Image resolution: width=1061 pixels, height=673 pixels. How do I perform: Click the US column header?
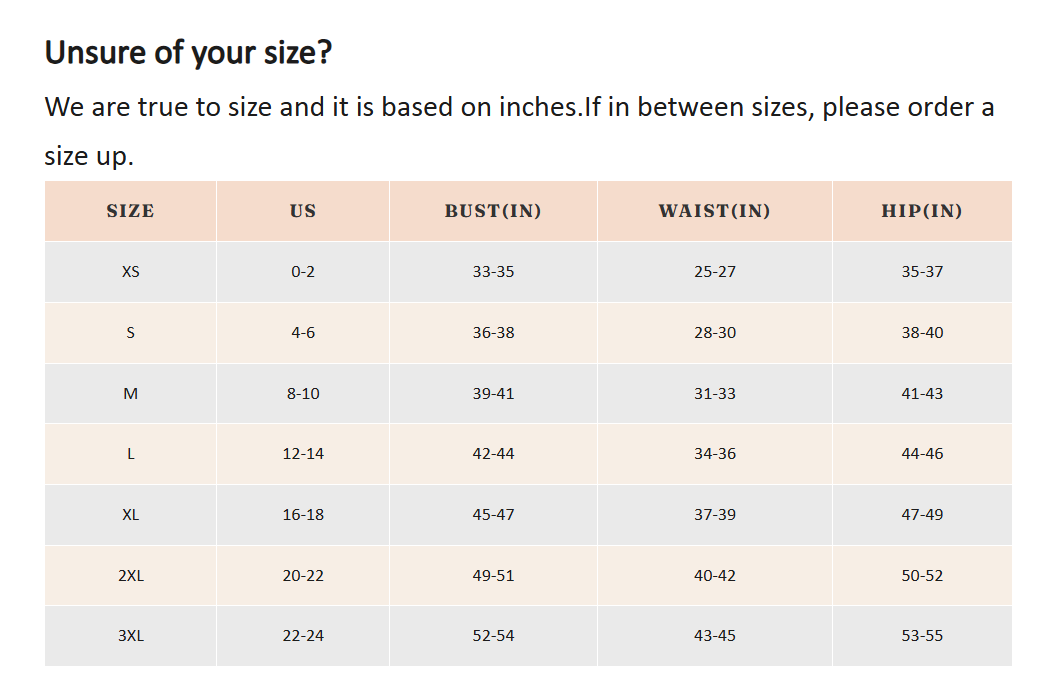[303, 211]
